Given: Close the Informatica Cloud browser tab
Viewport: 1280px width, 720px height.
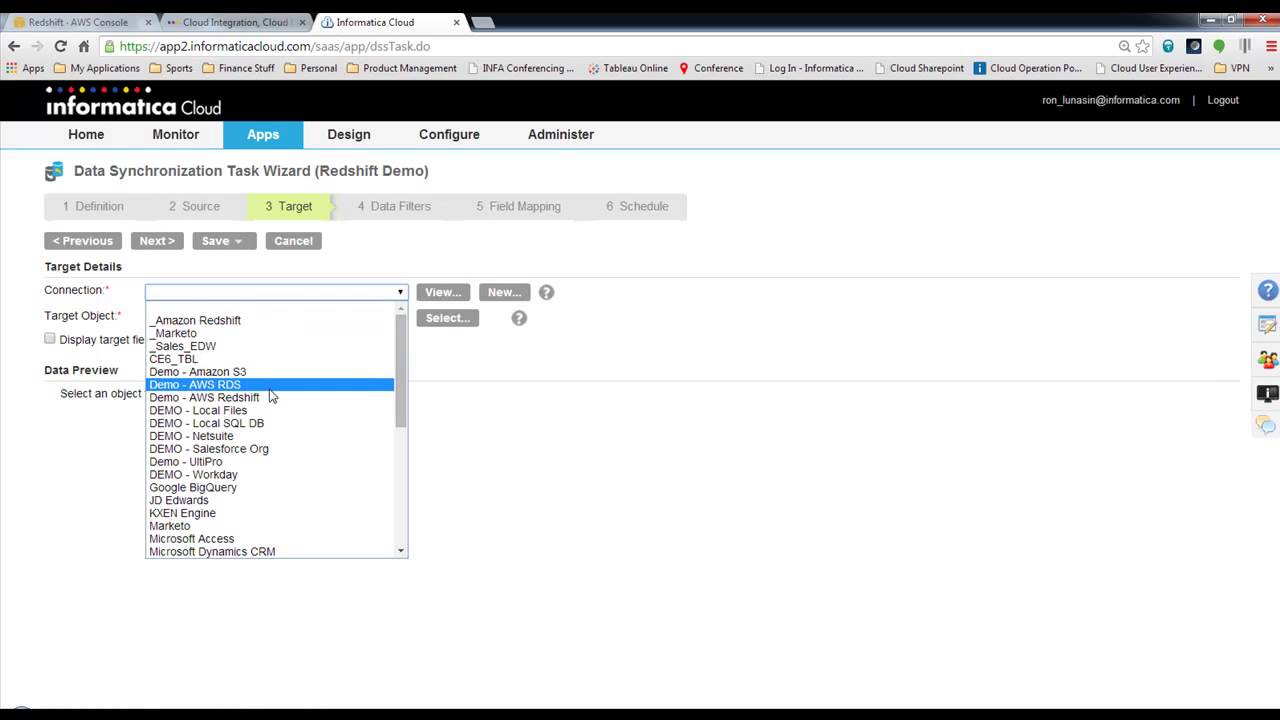Looking at the screenshot, I should 457,22.
